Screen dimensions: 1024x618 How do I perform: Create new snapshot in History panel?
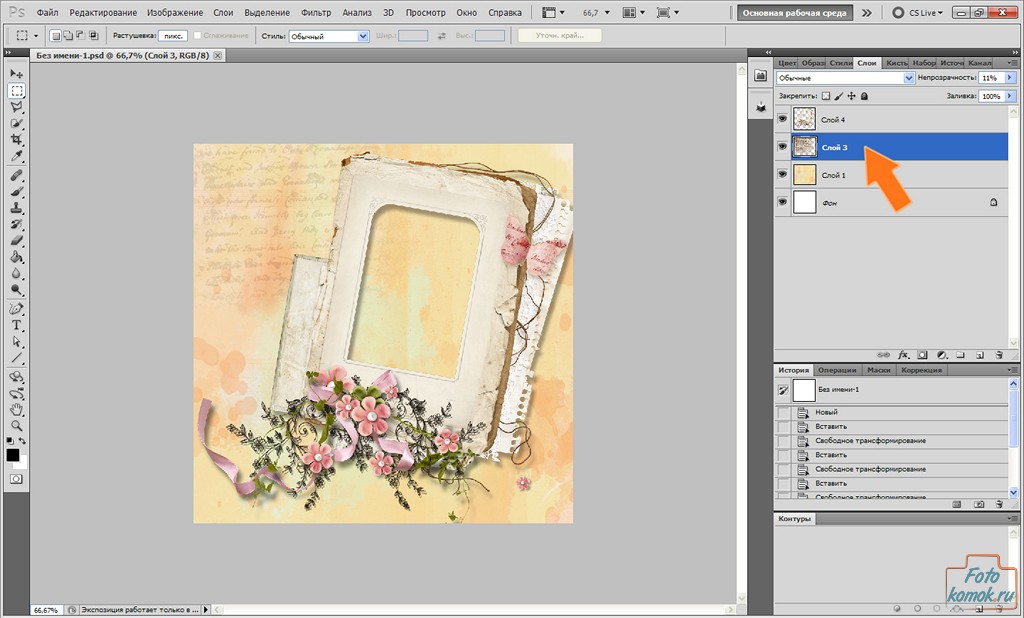pos(979,505)
